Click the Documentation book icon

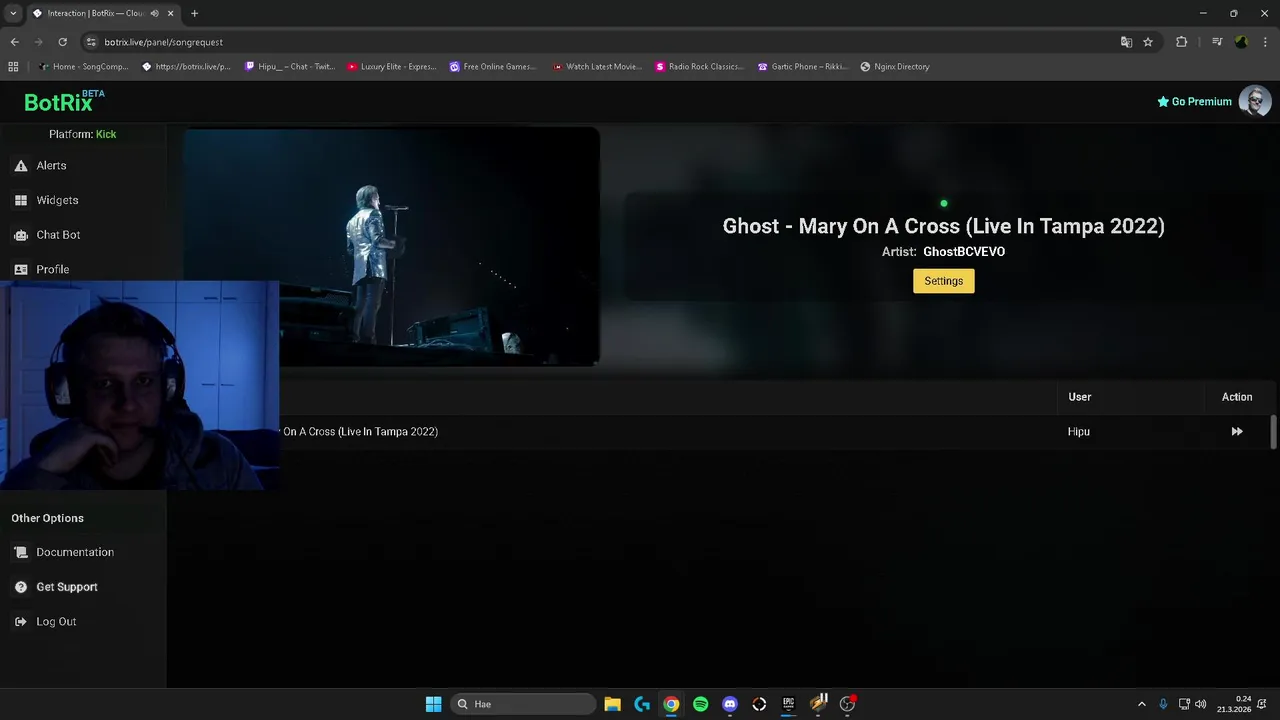pyautogui.click(x=21, y=552)
